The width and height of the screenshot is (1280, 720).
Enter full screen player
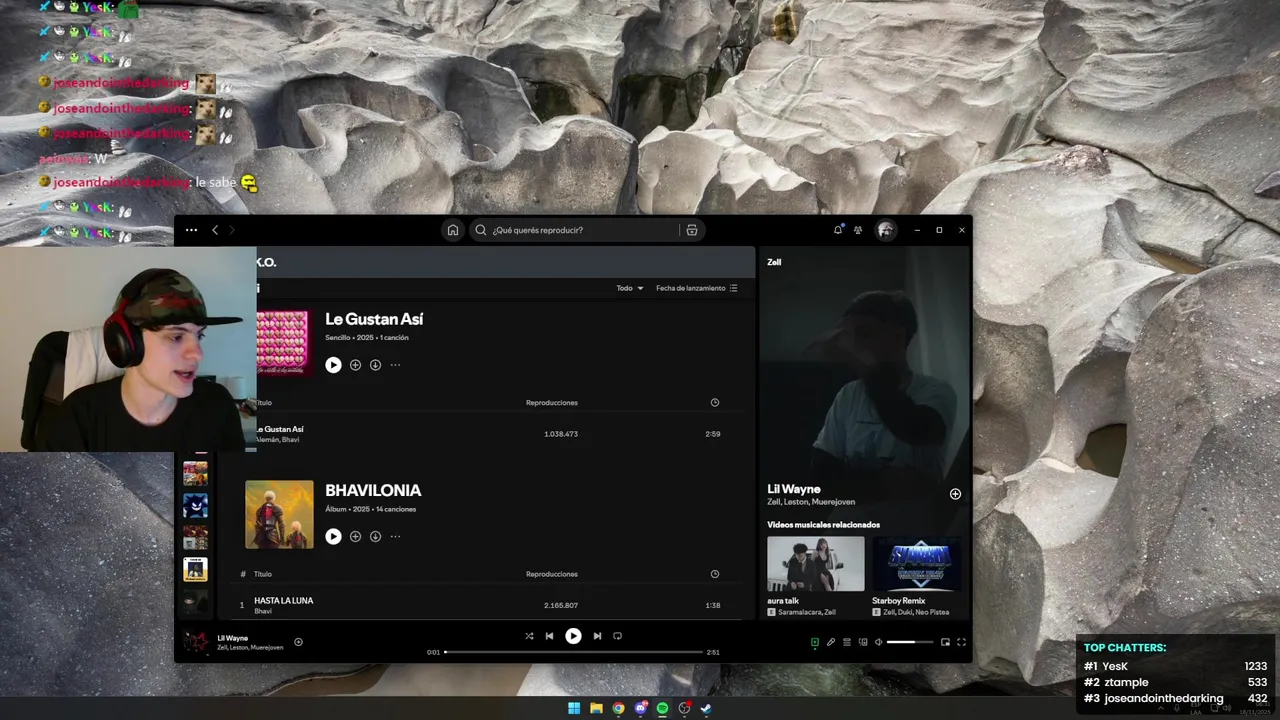coord(961,642)
